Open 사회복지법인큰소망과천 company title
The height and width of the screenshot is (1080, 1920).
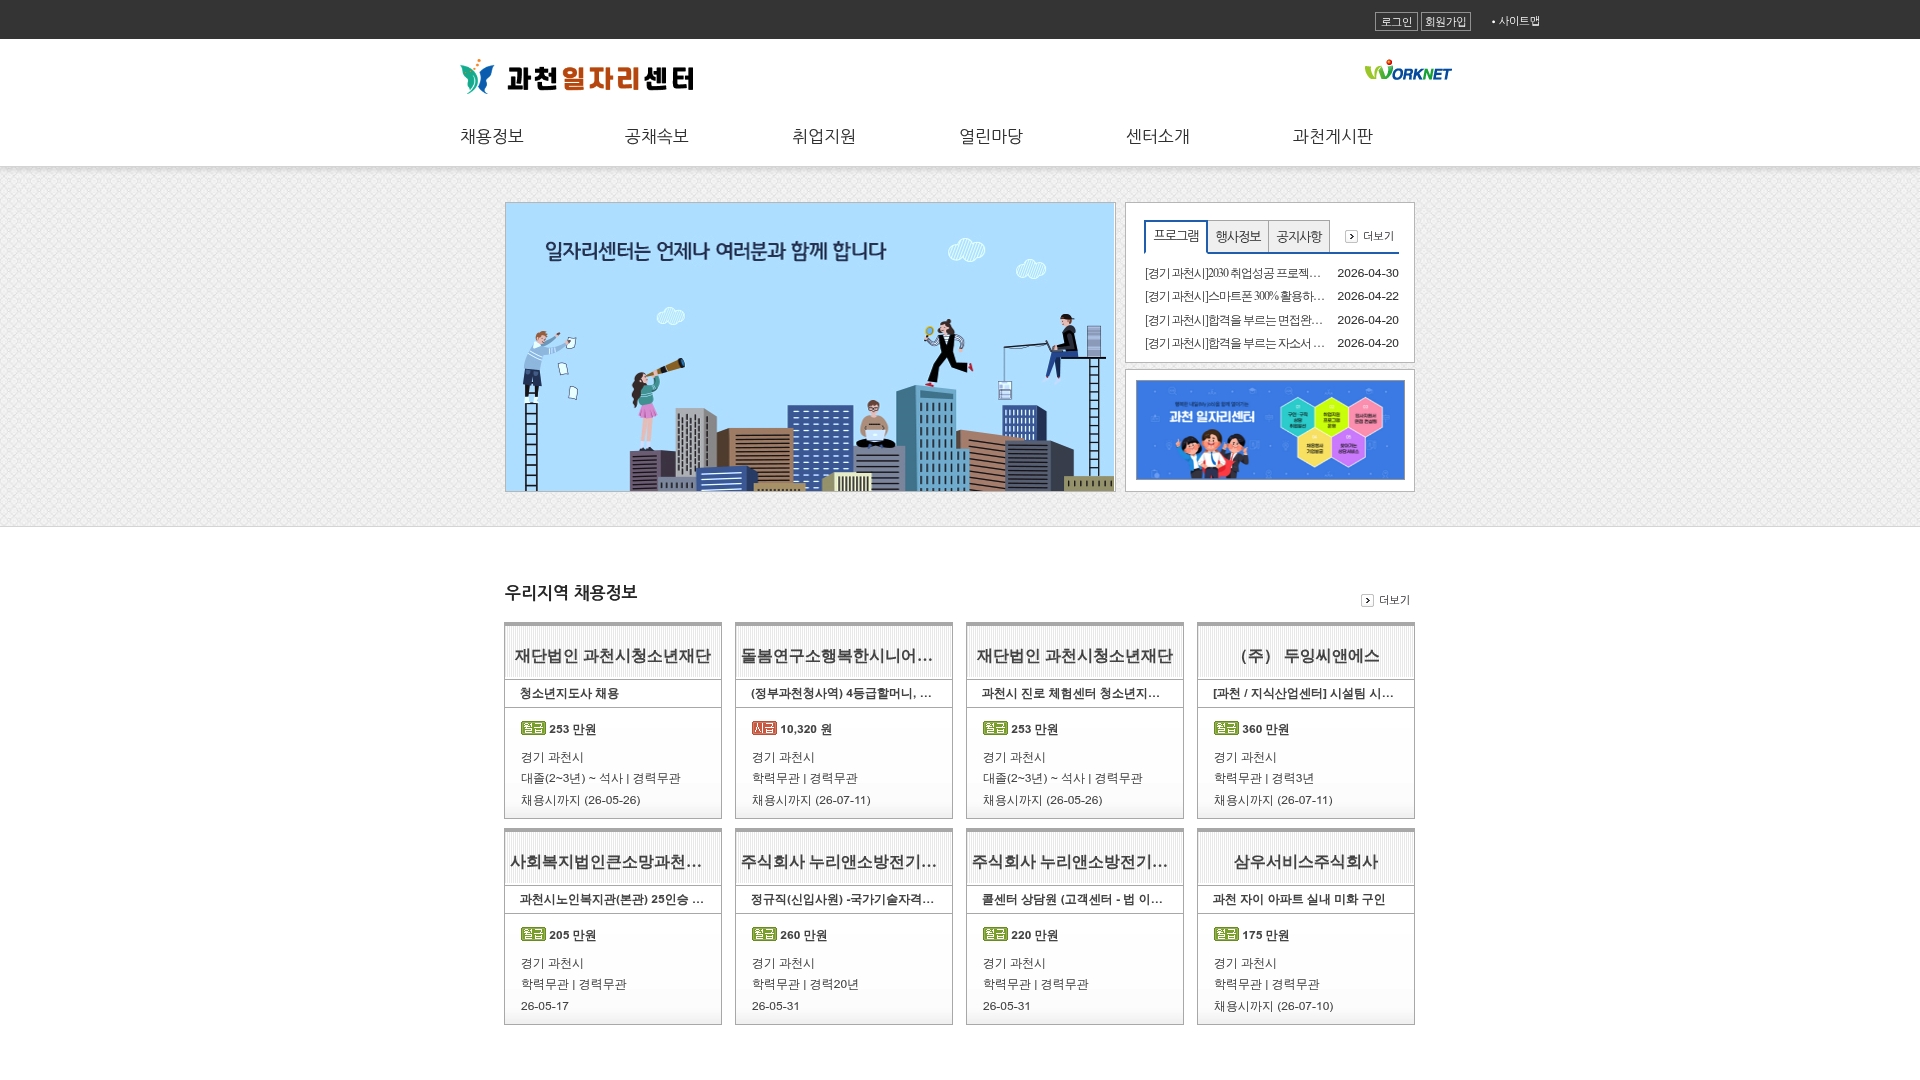[606, 862]
